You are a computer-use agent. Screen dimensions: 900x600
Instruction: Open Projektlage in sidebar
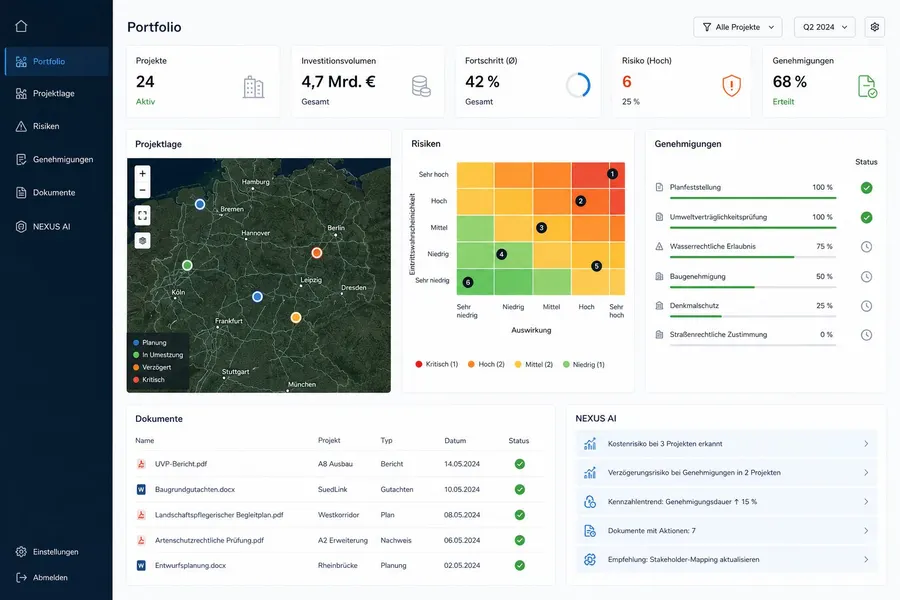pyautogui.click(x=56, y=93)
